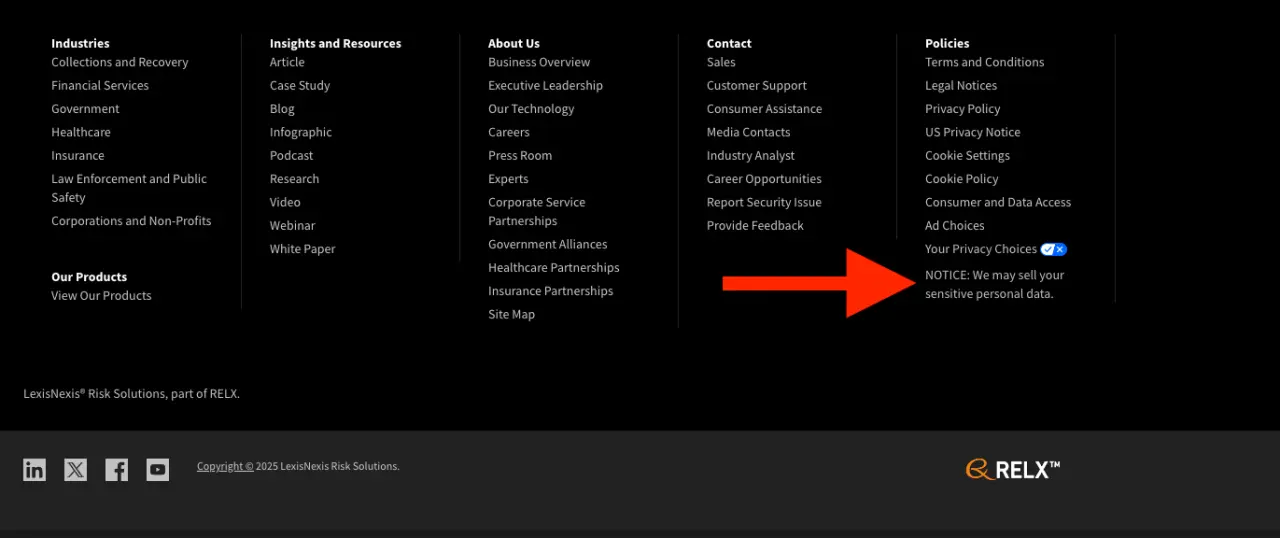Click the sensitive personal data NOTICE link
The width and height of the screenshot is (1280, 538).
[x=994, y=284]
